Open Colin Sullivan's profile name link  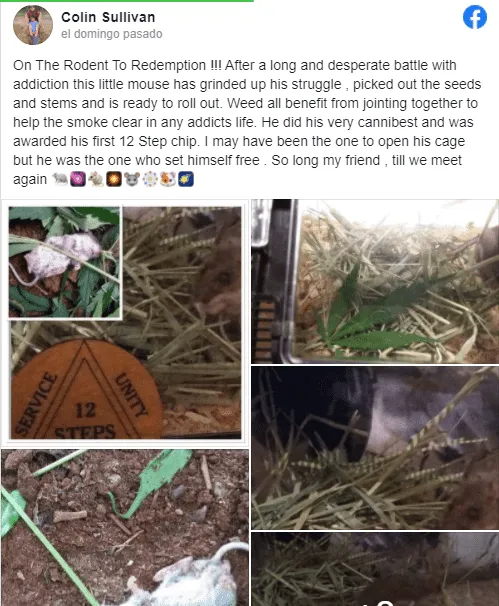pos(108,17)
